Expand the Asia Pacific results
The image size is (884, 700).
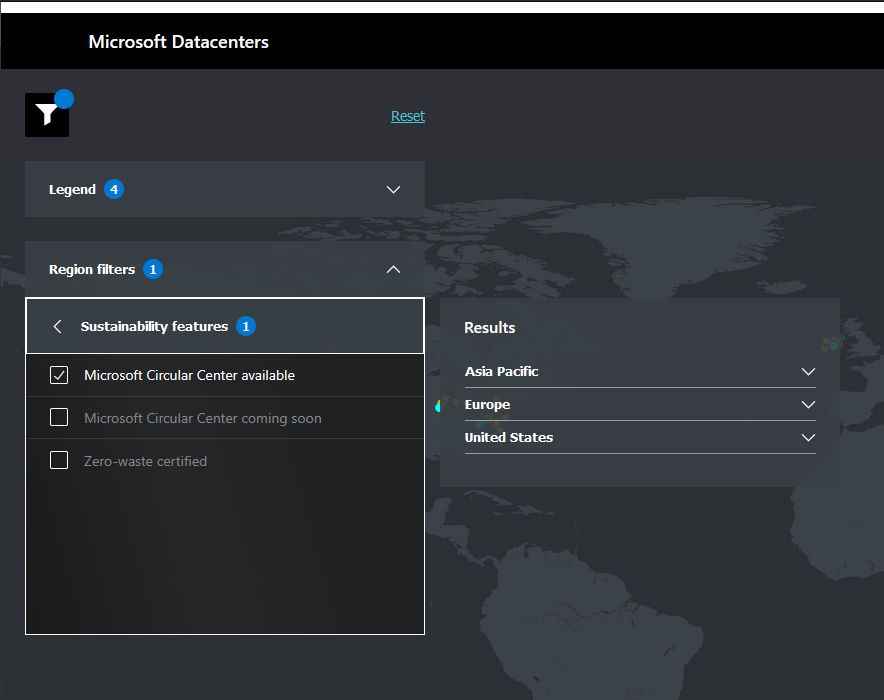pos(808,371)
